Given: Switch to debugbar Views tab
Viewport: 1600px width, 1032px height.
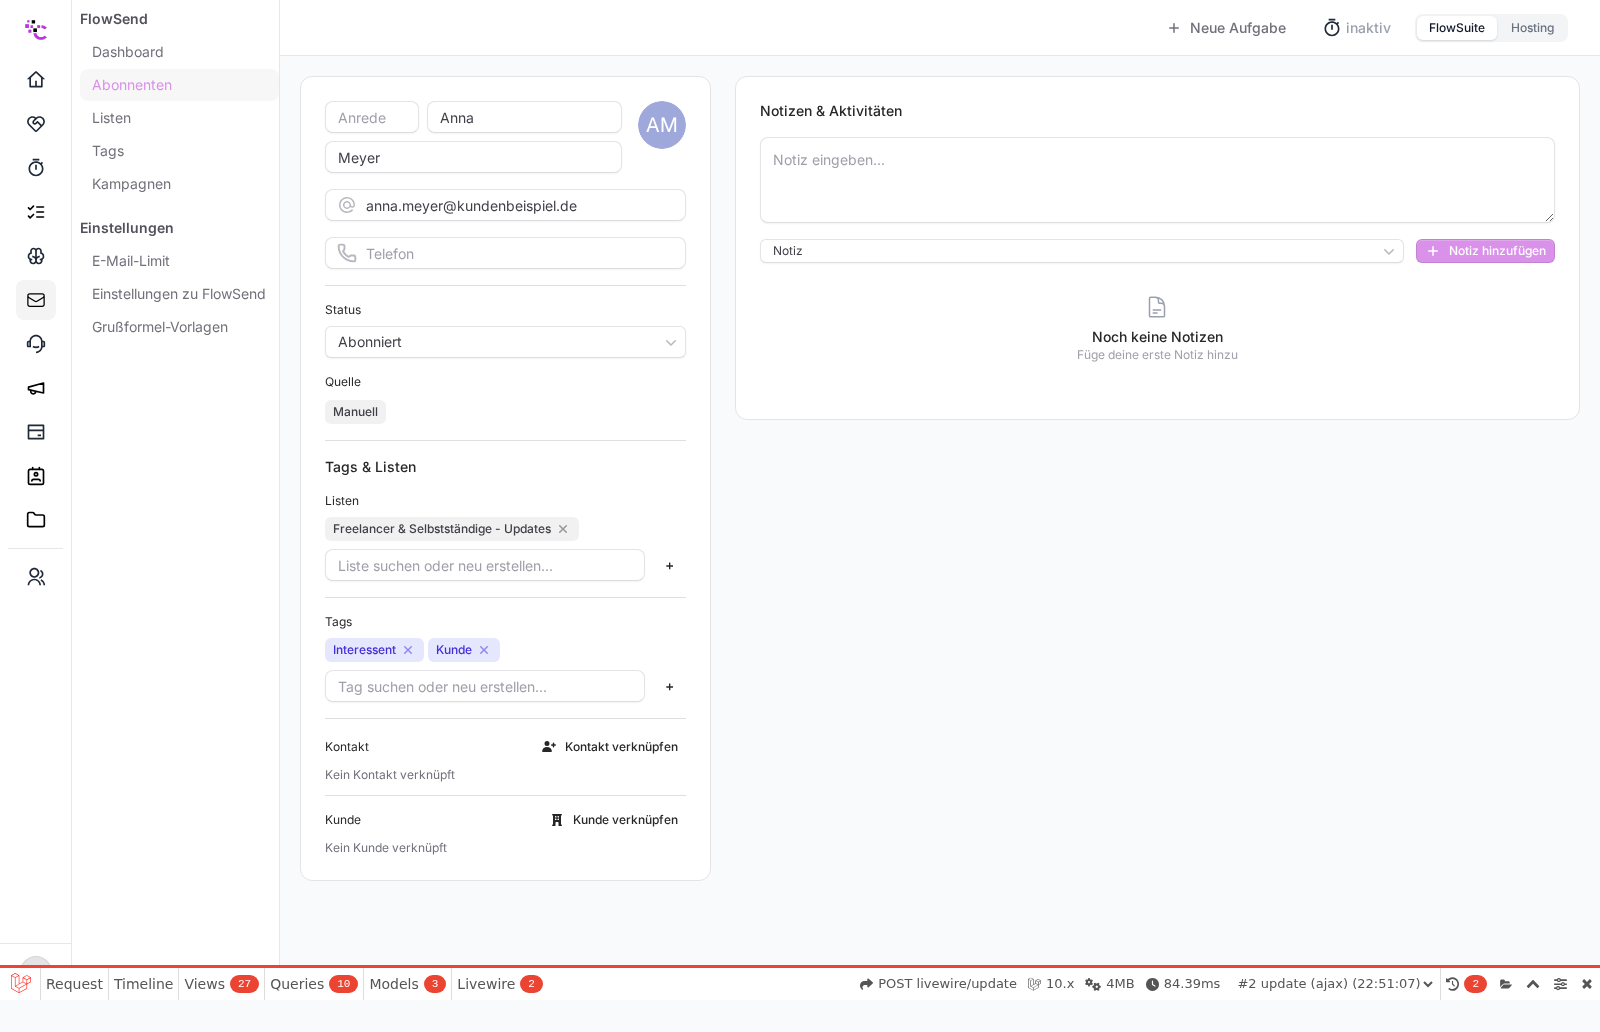Looking at the screenshot, I should tap(221, 984).
